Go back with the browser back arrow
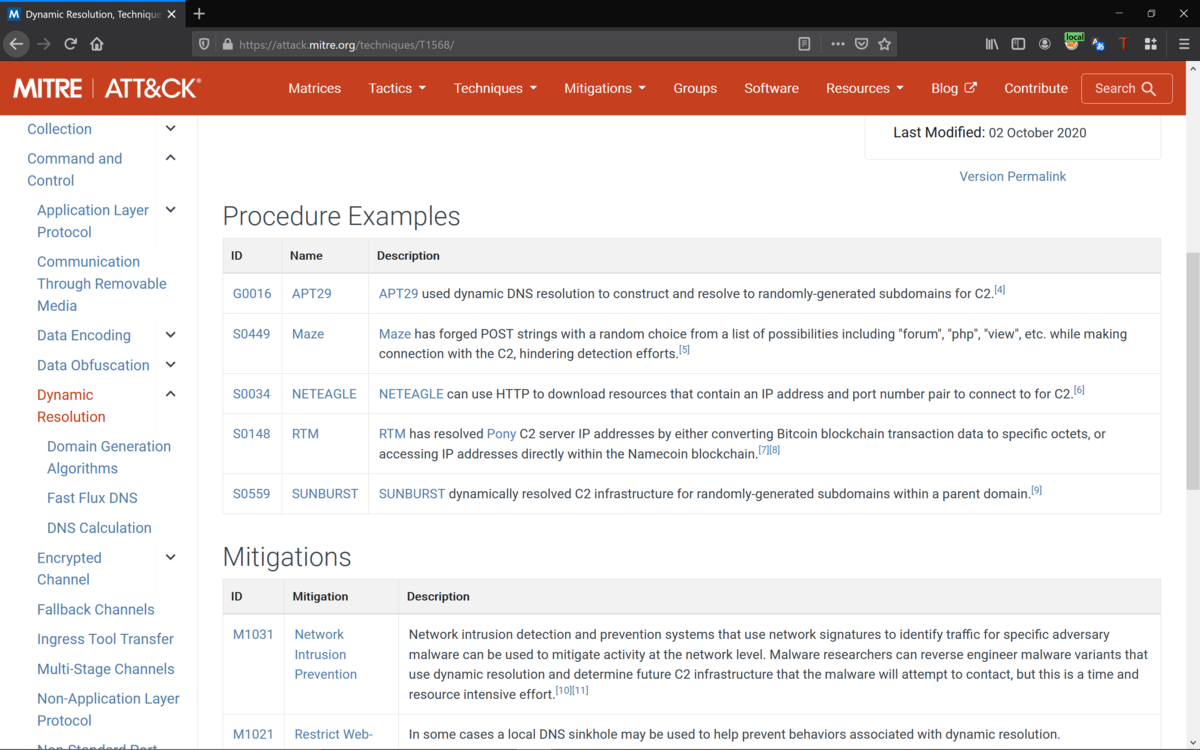1200x750 pixels. coord(16,44)
